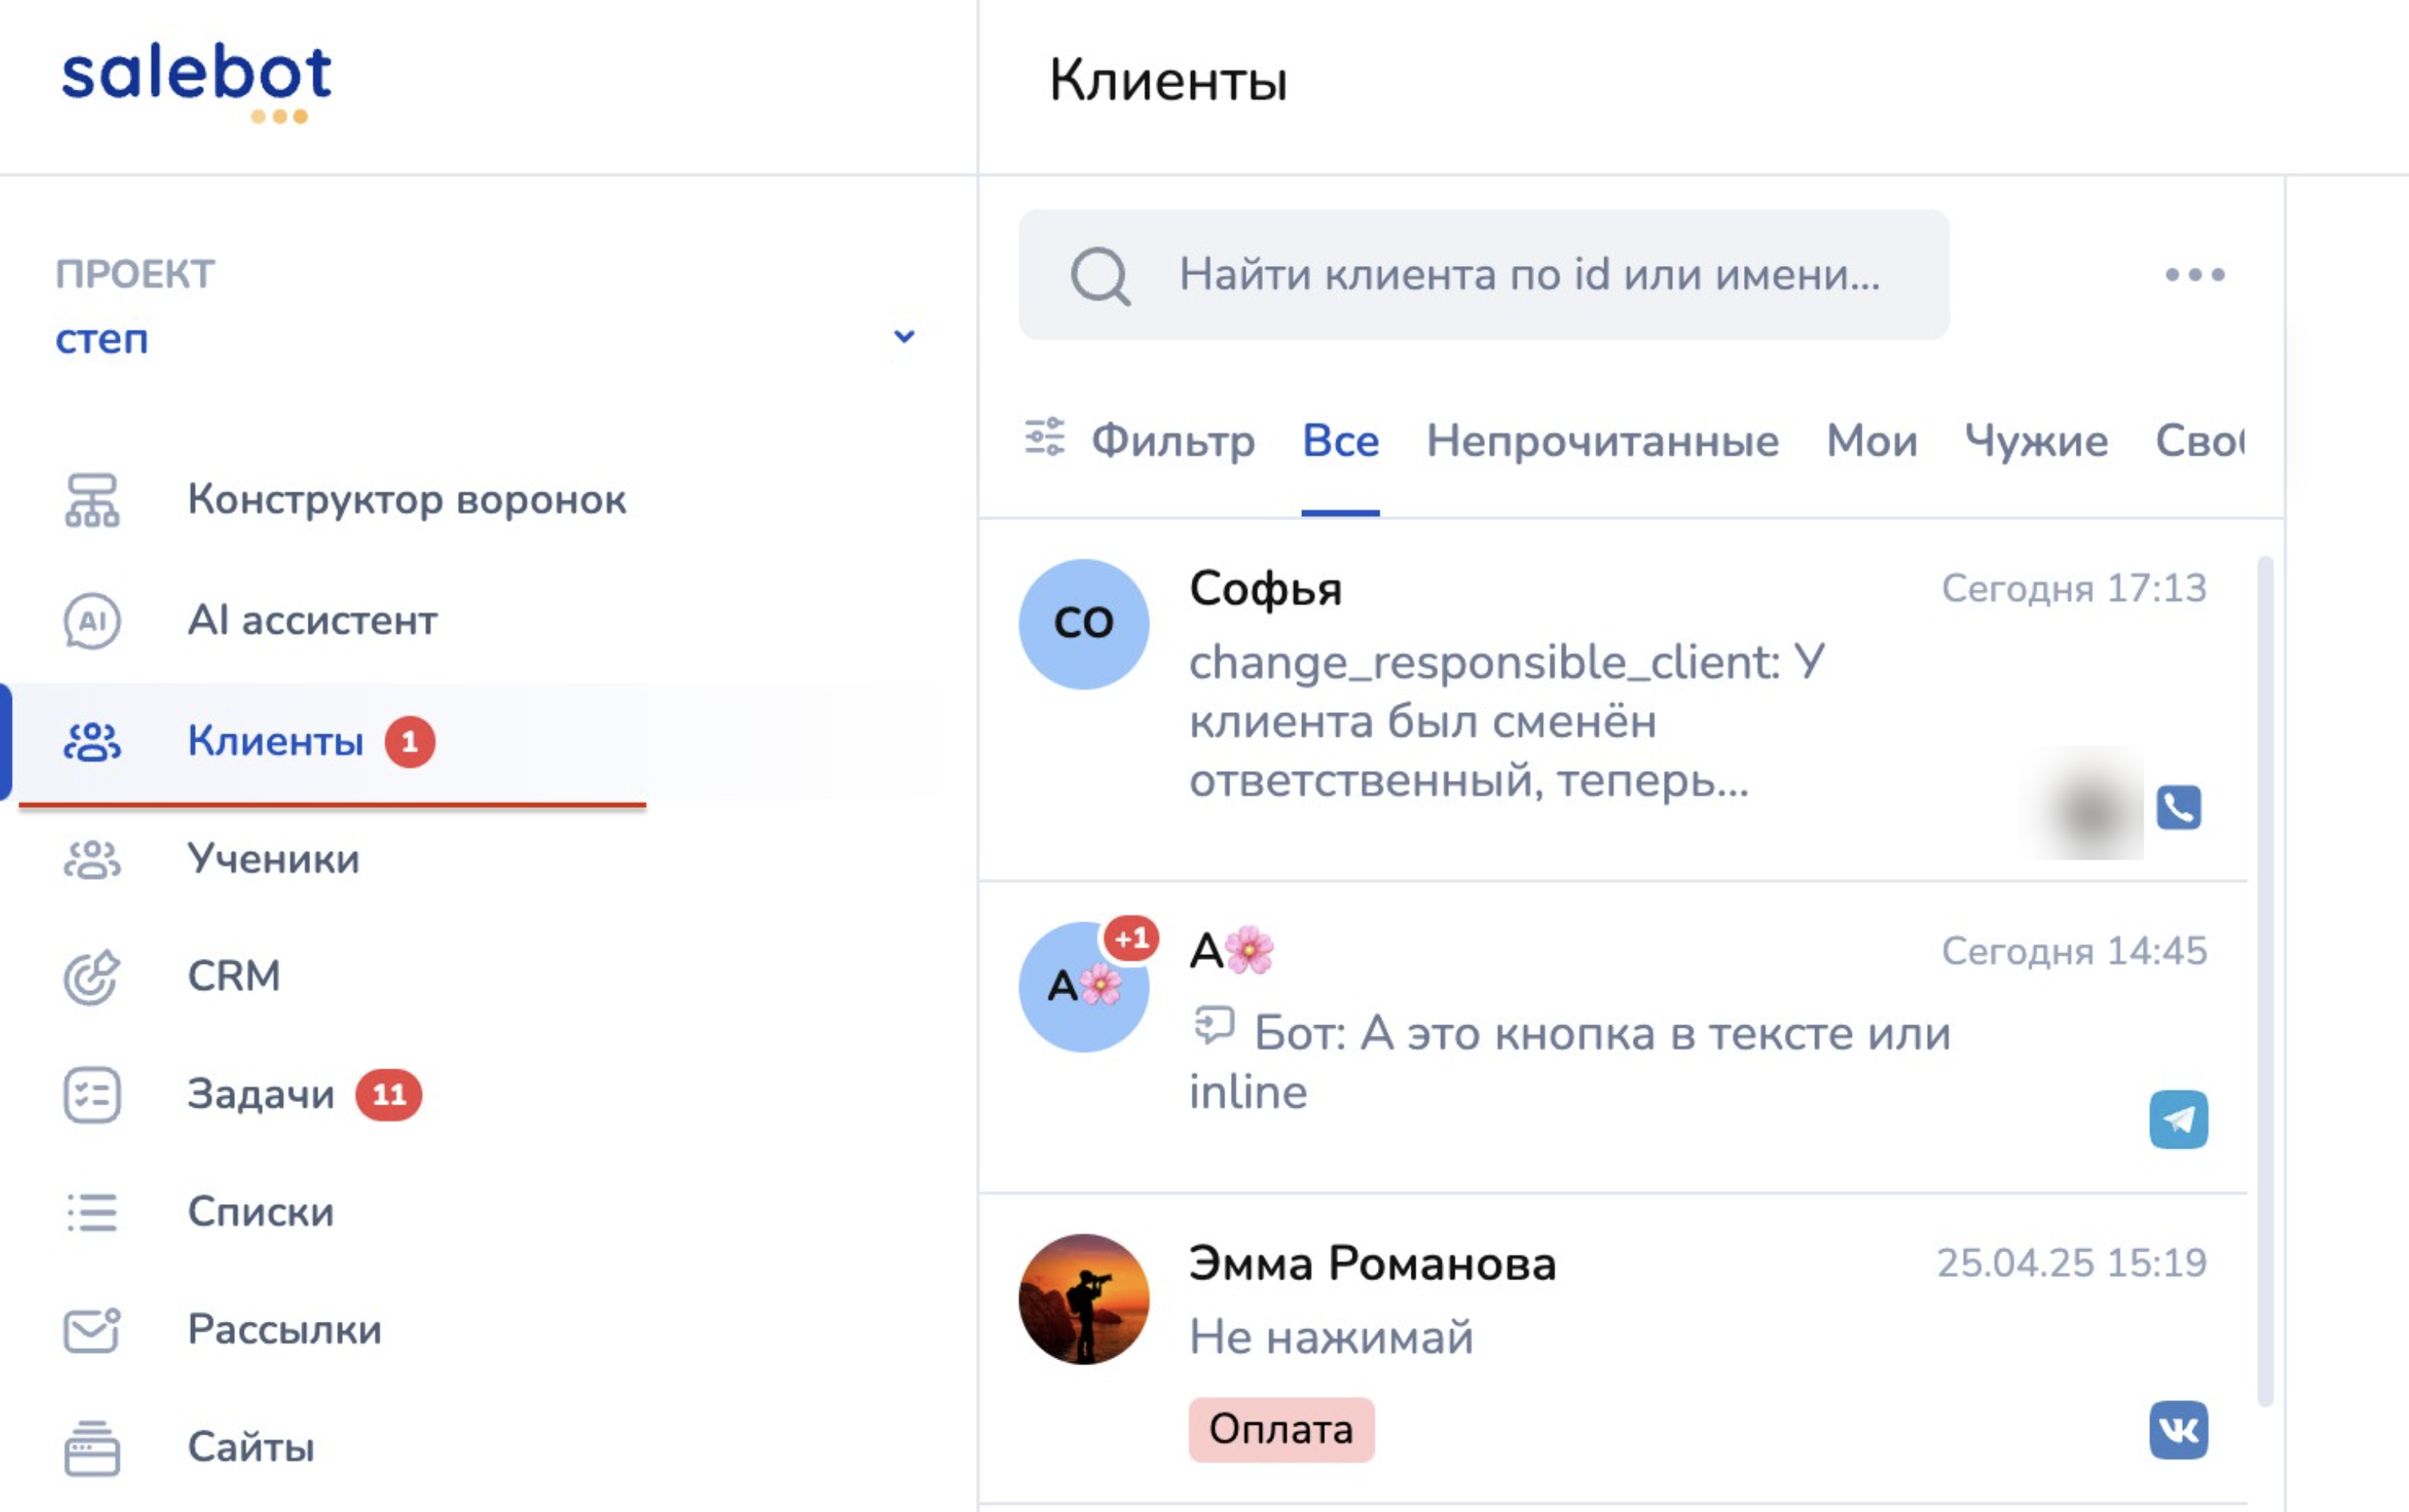Screen dimensions: 2409x1512
Task: Click the Оплата tag on Emma's chat
Action: (x=1280, y=1430)
